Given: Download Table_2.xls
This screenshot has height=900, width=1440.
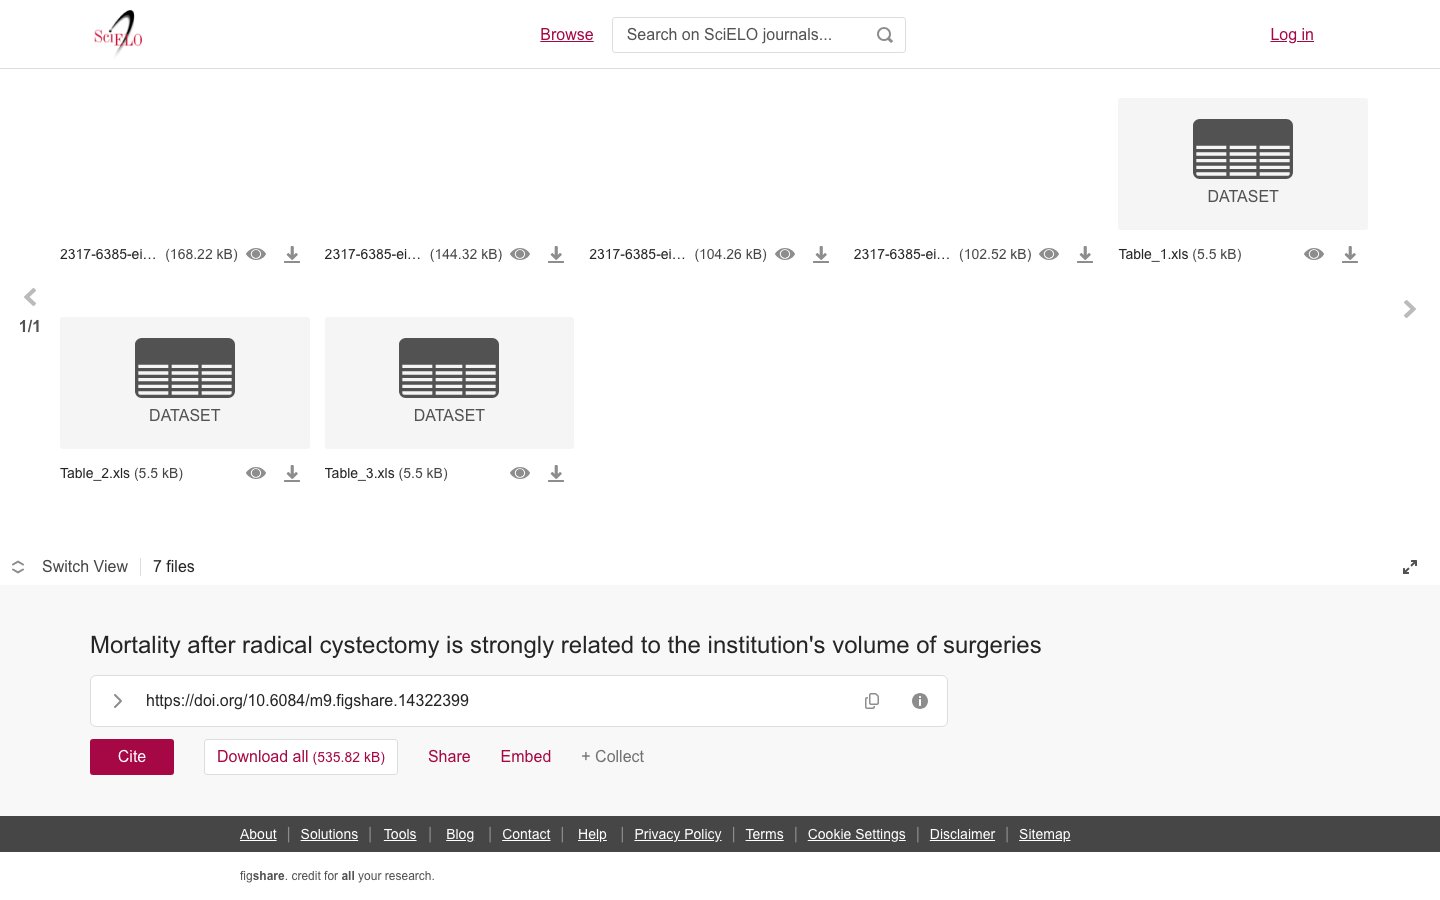Looking at the screenshot, I should [x=292, y=473].
